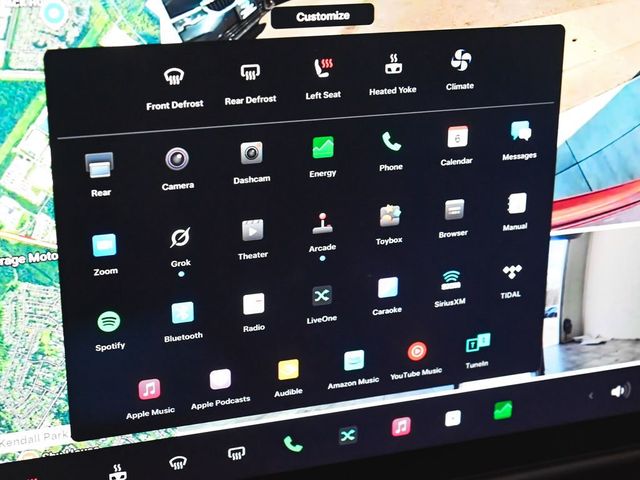This screenshot has width=640, height=480.
Task: Toggle front defrost from bottom dock
Action: coord(178,463)
